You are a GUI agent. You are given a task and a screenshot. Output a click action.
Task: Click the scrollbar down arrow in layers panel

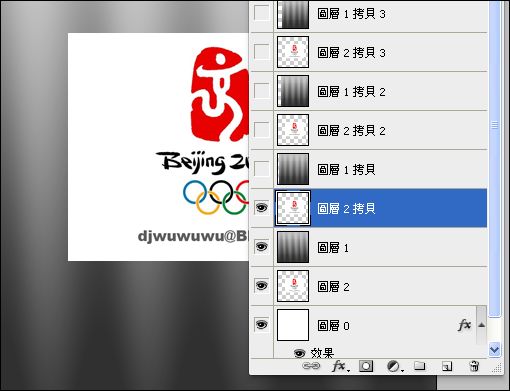pyautogui.click(x=494, y=350)
